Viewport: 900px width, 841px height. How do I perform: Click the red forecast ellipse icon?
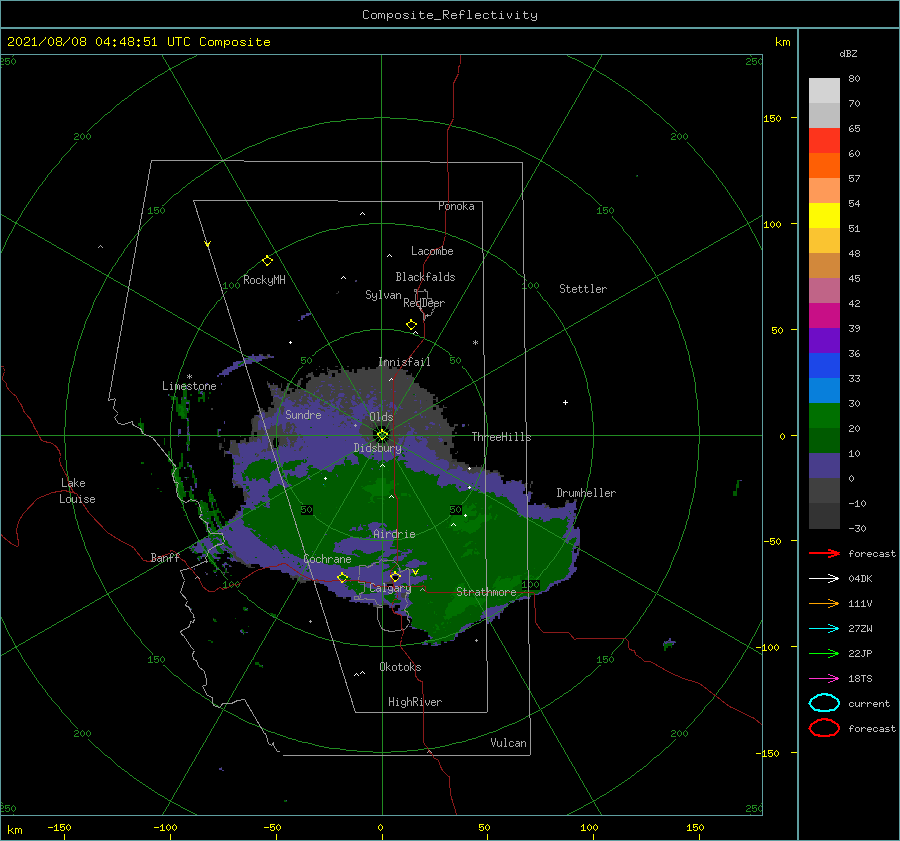824,728
